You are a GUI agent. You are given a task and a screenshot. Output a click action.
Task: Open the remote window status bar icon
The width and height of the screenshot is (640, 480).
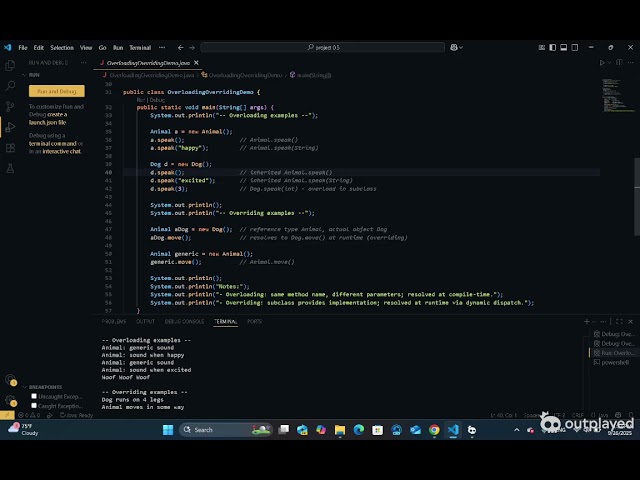(x=7, y=415)
